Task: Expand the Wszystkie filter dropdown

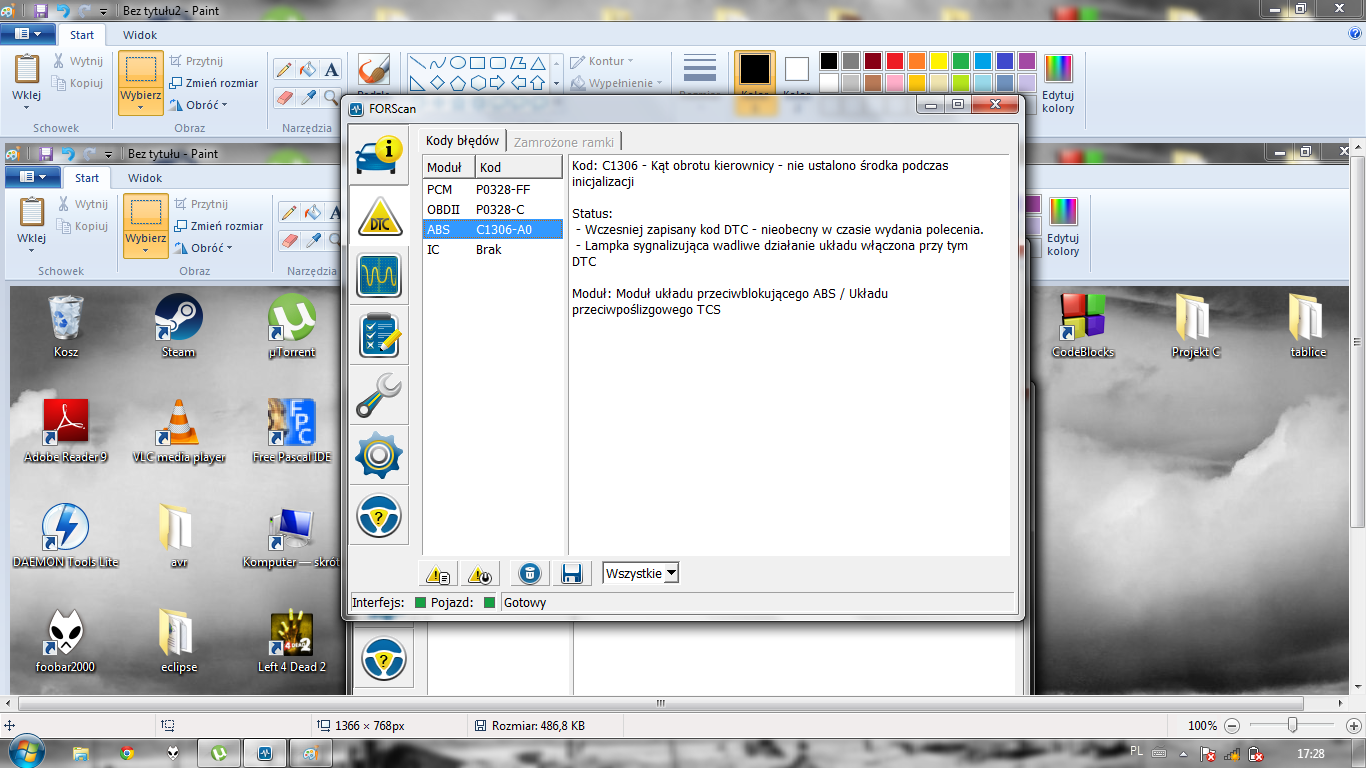Action: [671, 573]
